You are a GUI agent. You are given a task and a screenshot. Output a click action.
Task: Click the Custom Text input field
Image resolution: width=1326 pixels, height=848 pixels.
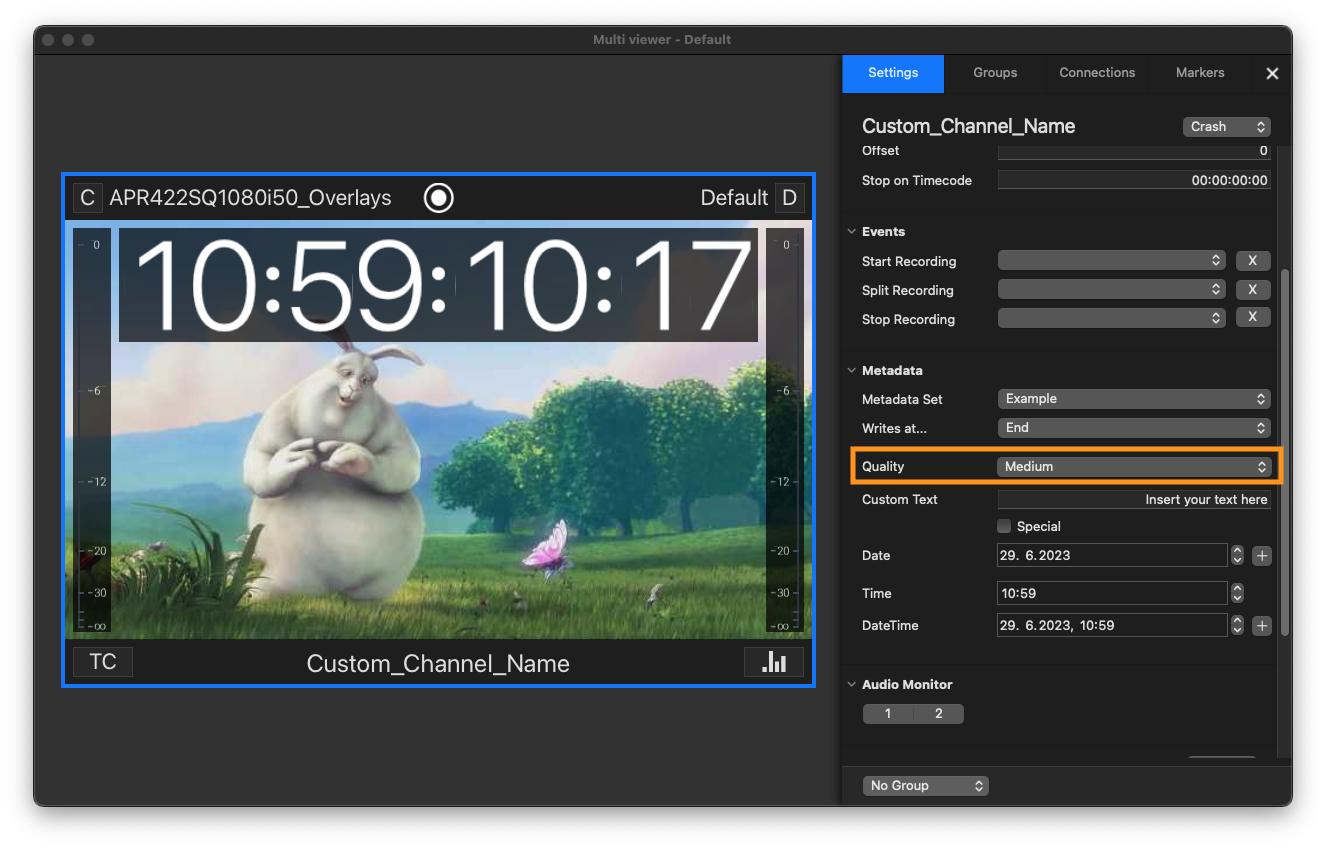click(1134, 499)
